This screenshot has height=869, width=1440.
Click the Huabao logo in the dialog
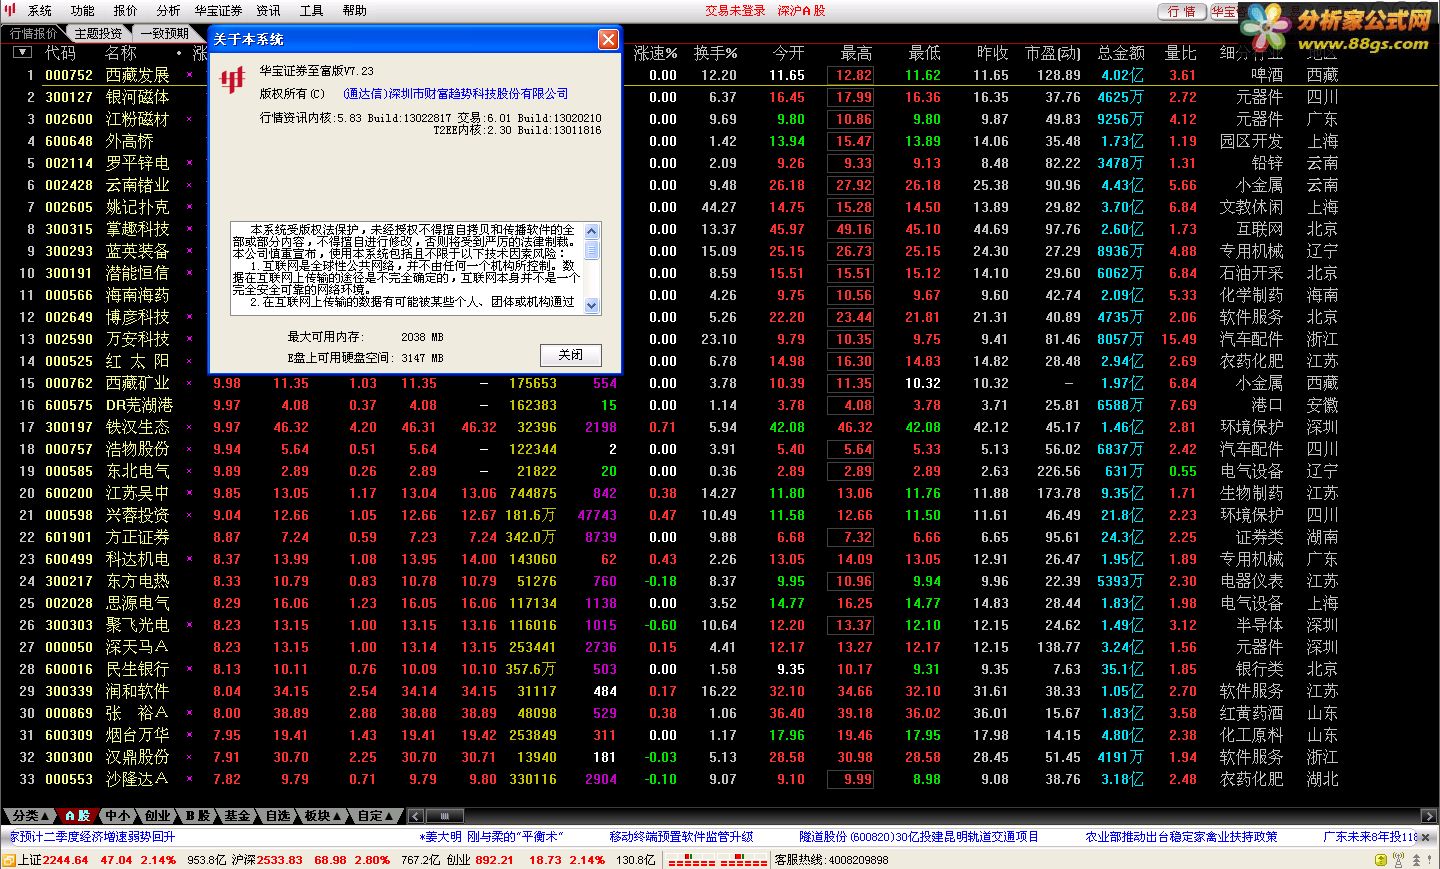(233, 79)
